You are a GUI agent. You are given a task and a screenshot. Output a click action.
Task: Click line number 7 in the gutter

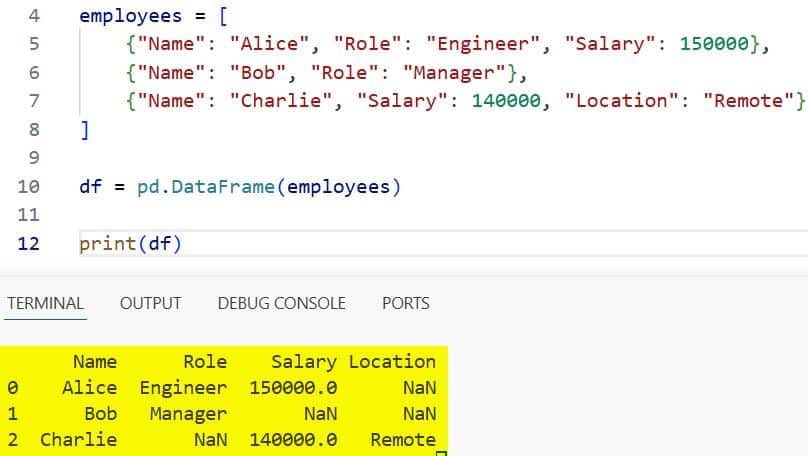coord(34,101)
